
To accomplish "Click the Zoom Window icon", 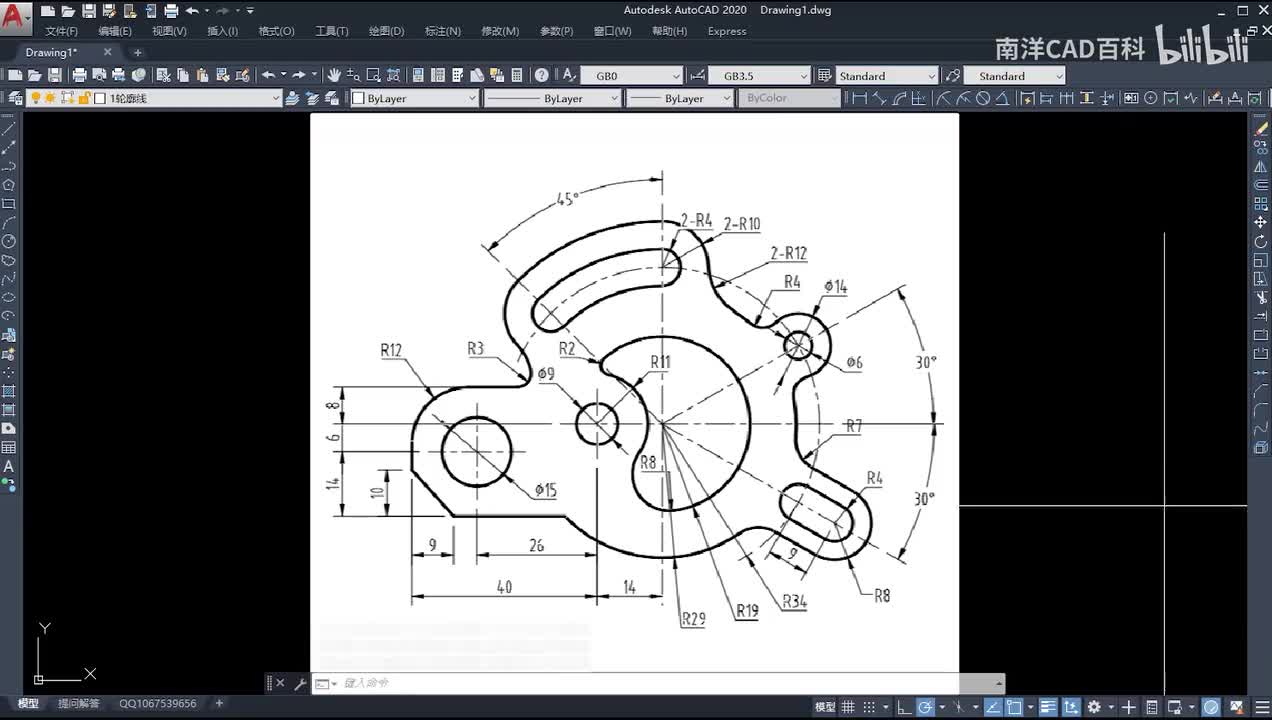I will (373, 75).
